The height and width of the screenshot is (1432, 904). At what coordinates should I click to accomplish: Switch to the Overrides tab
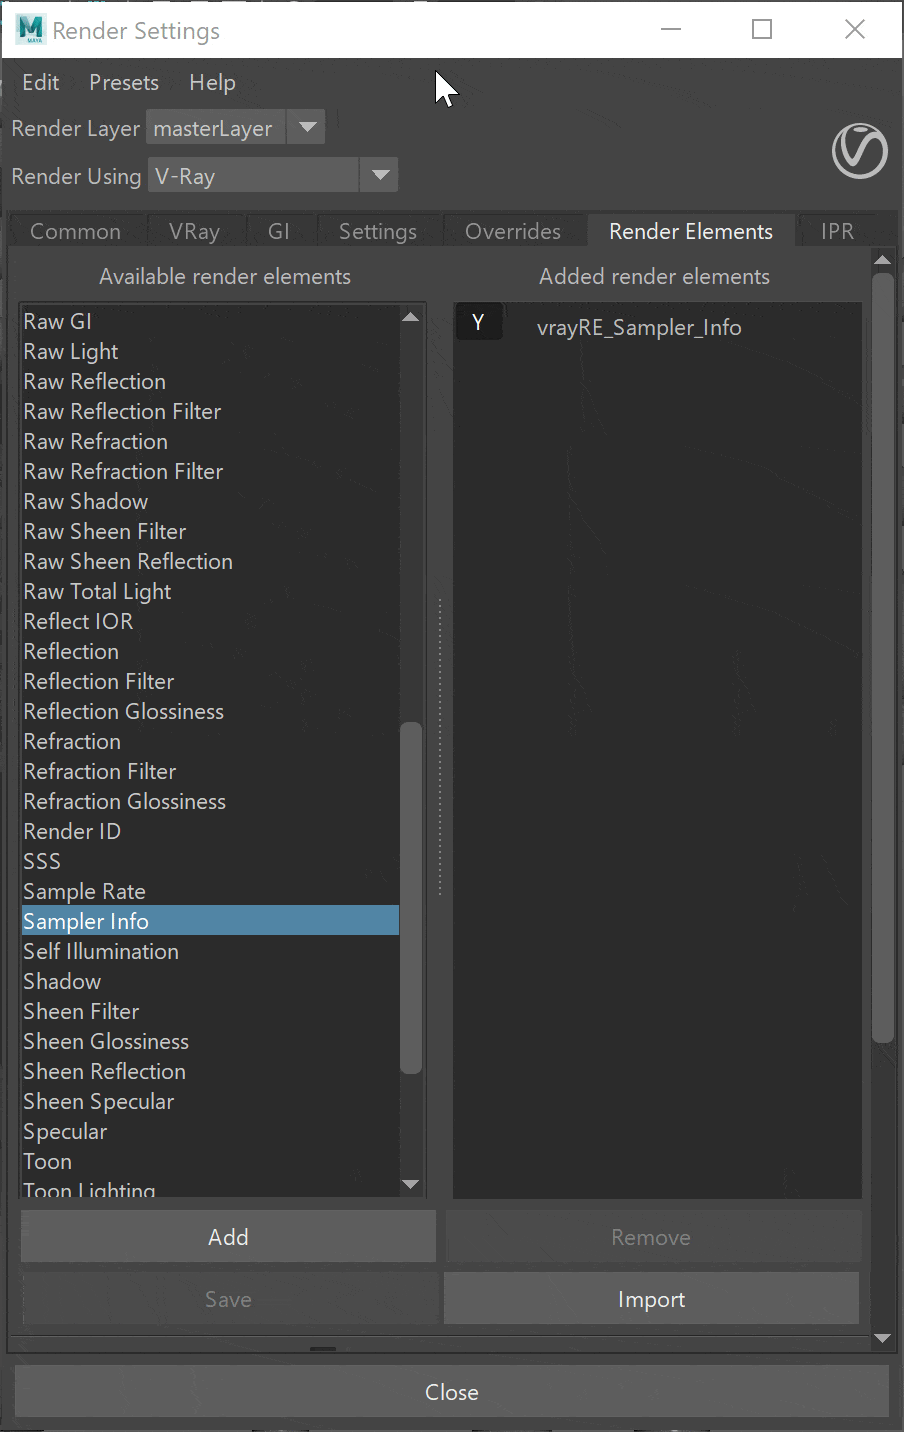point(513,231)
